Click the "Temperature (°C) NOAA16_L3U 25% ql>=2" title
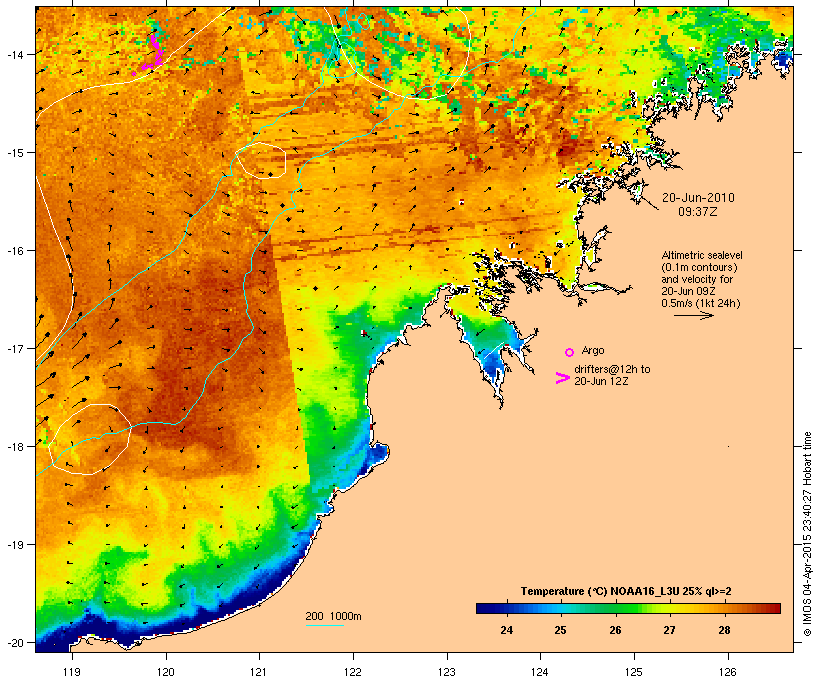The height and width of the screenshot is (680, 820). pos(625,591)
